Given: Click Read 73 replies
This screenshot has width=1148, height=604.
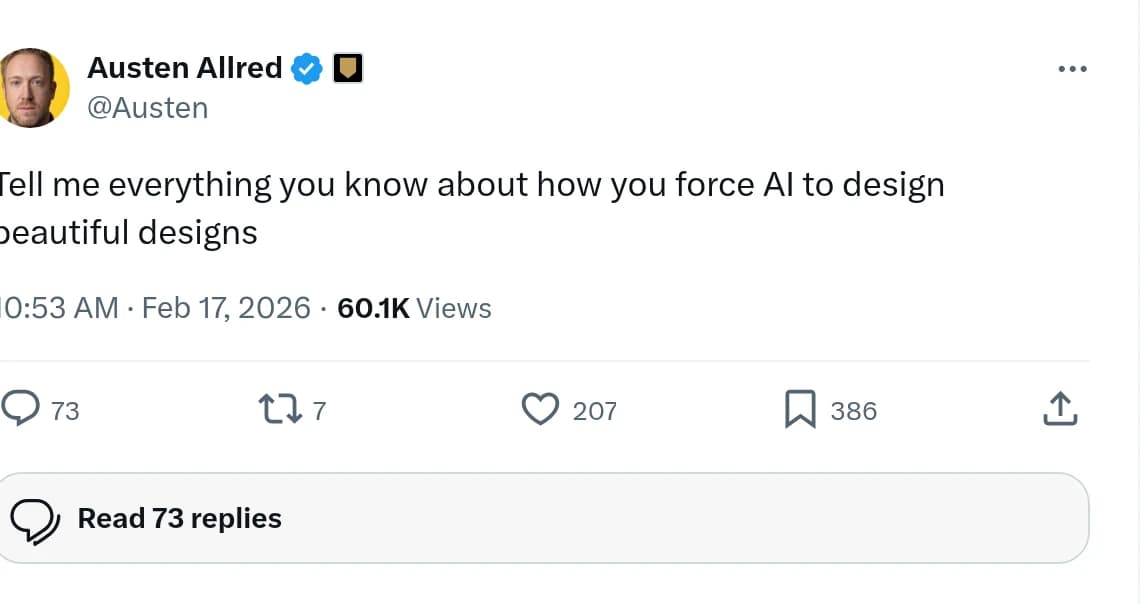Looking at the screenshot, I should click(179, 518).
